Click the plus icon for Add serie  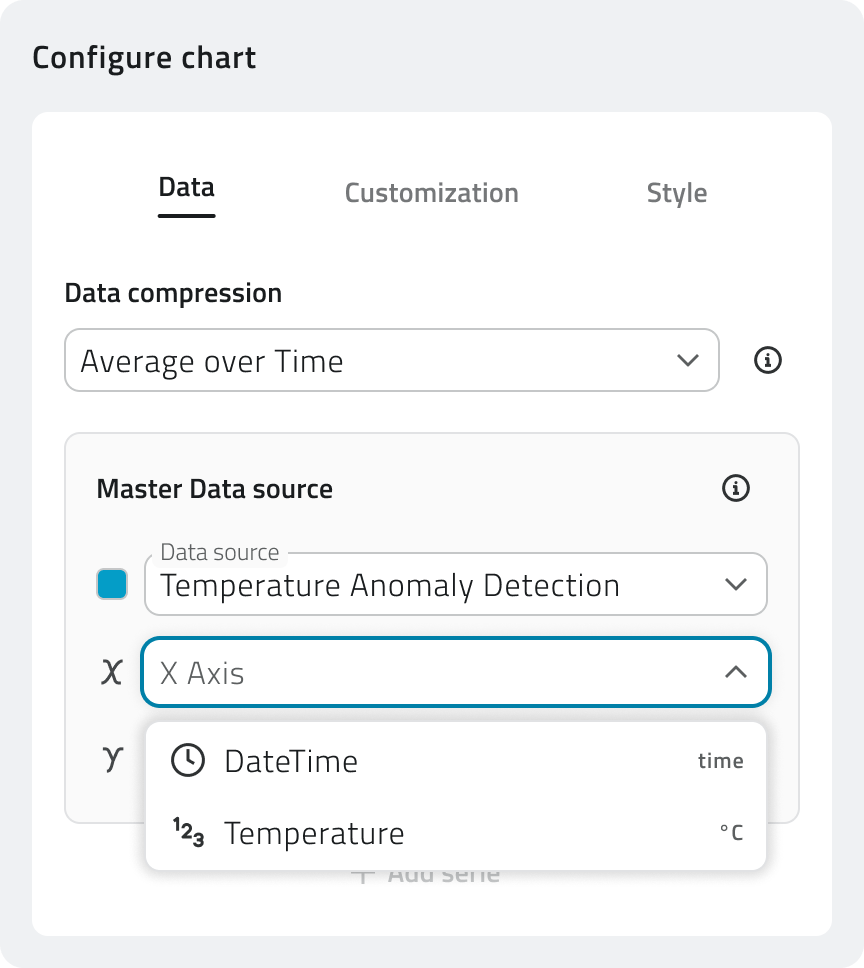363,875
